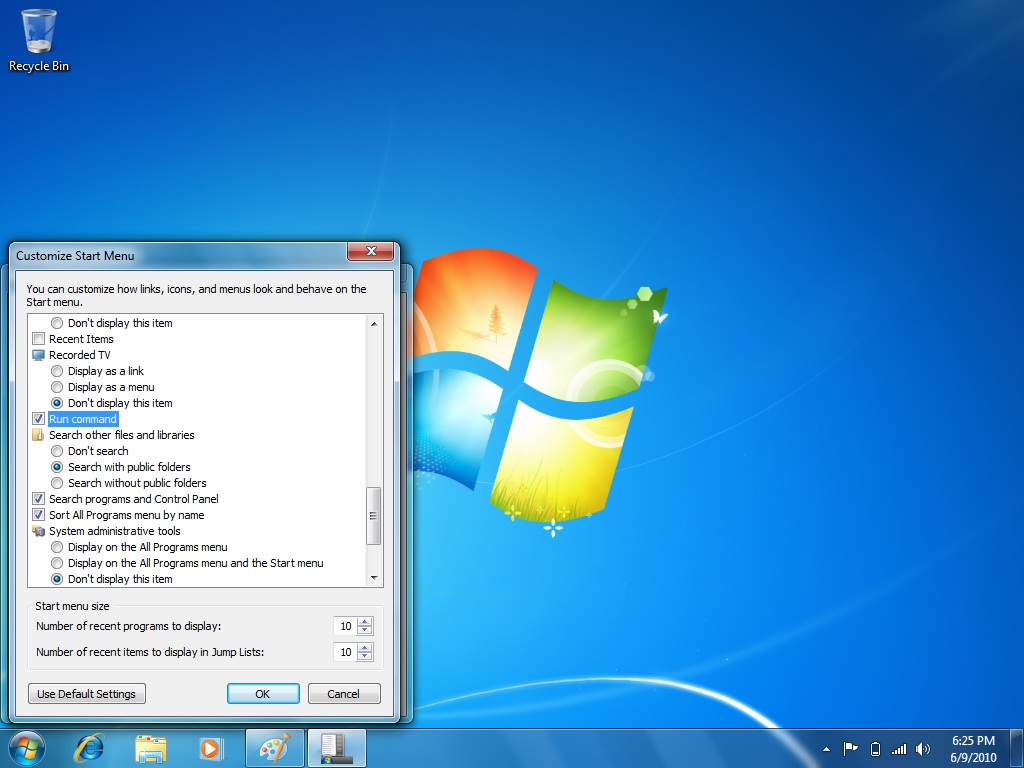Click Search other files and libraries label

point(121,435)
